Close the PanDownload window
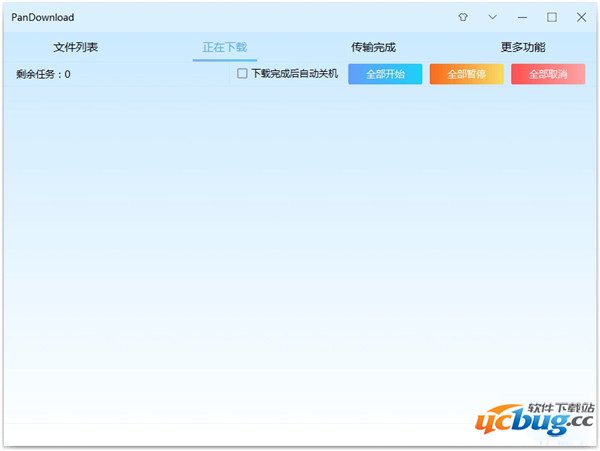Image resolution: width=600 pixels, height=451 pixels. click(x=581, y=17)
